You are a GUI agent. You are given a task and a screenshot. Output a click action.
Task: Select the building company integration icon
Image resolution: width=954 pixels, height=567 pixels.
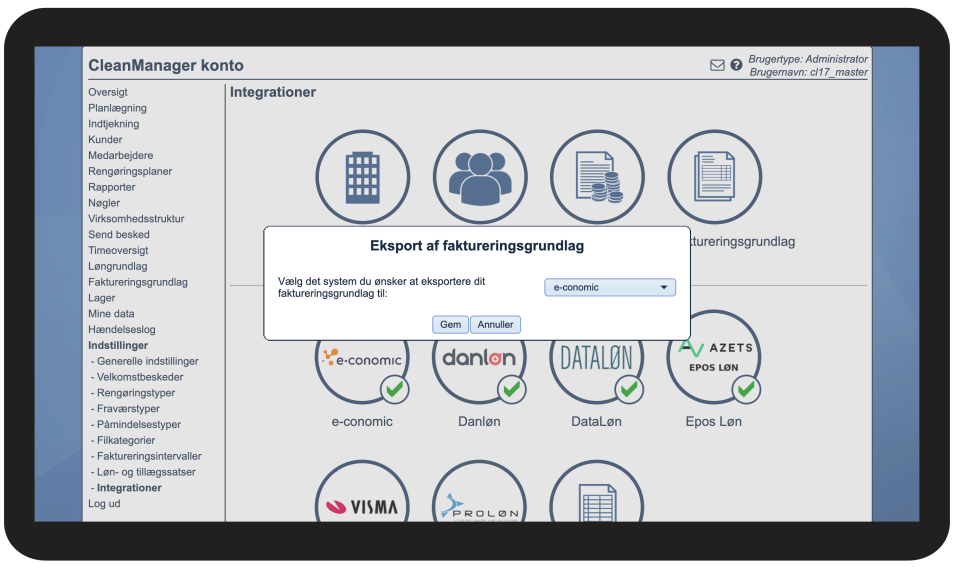coord(363,177)
